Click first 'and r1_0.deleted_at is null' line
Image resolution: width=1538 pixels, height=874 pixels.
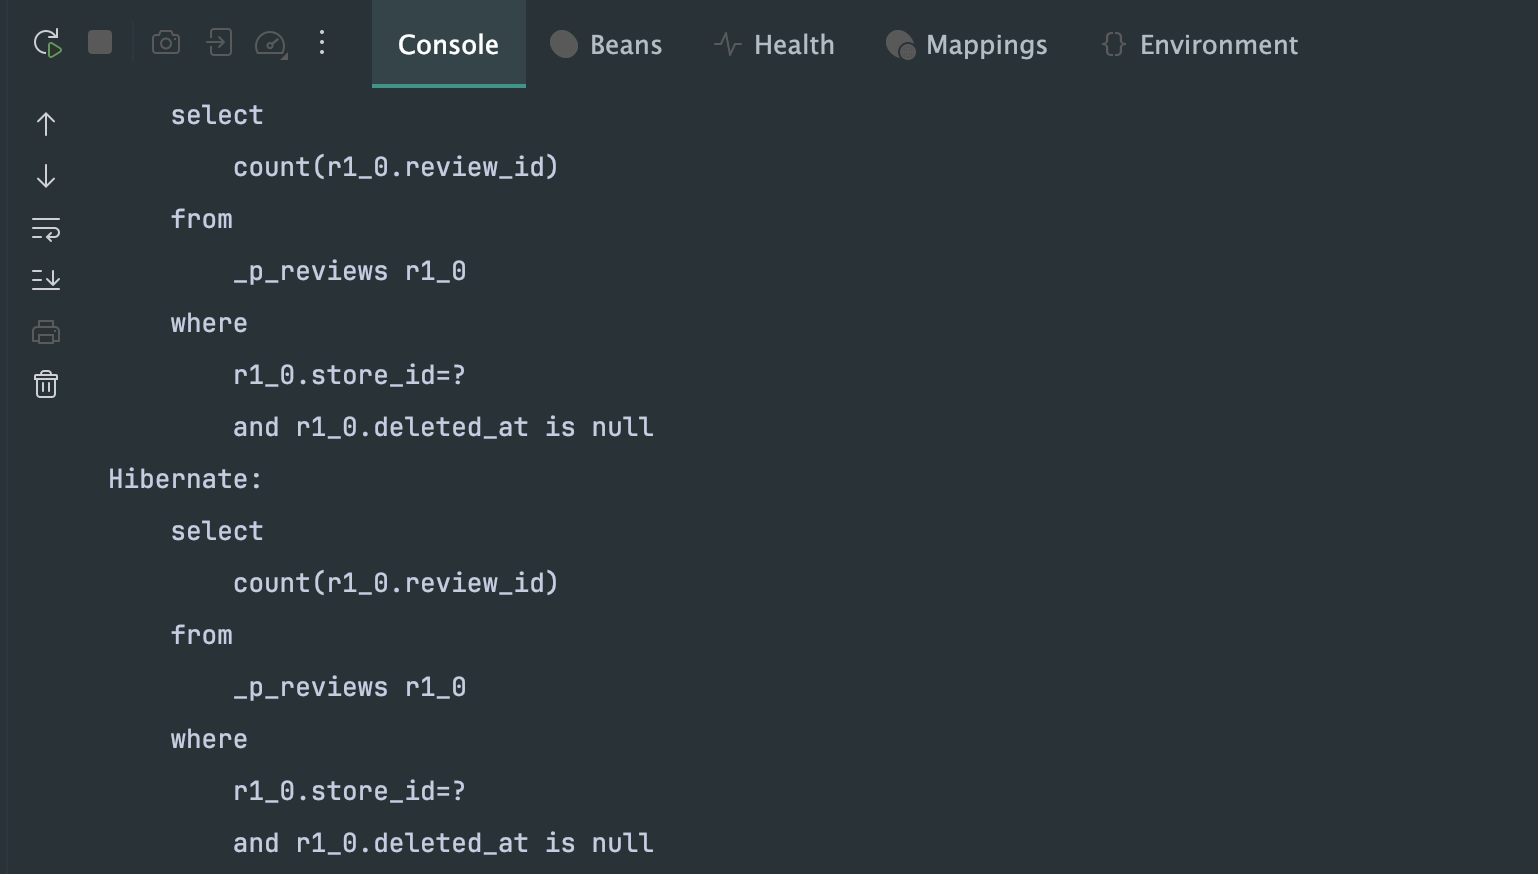[443, 427]
